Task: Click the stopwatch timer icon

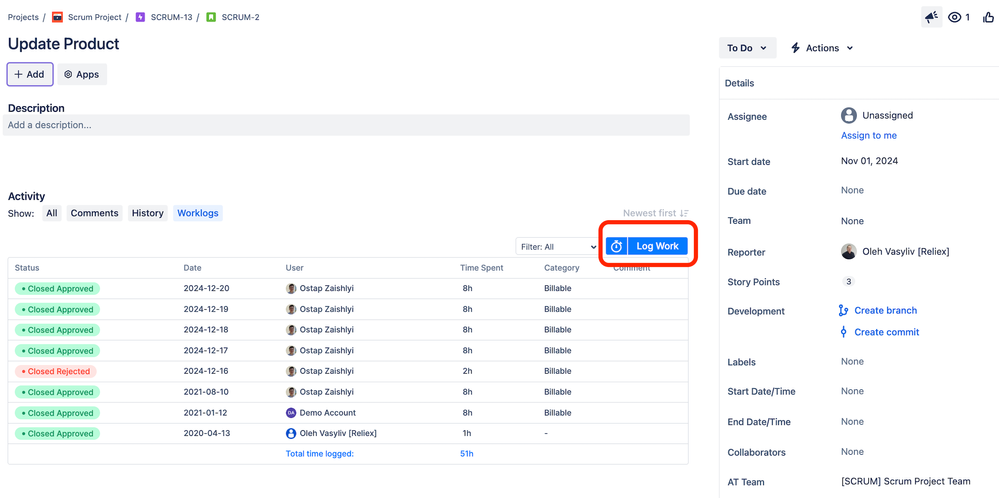Action: click(x=616, y=246)
